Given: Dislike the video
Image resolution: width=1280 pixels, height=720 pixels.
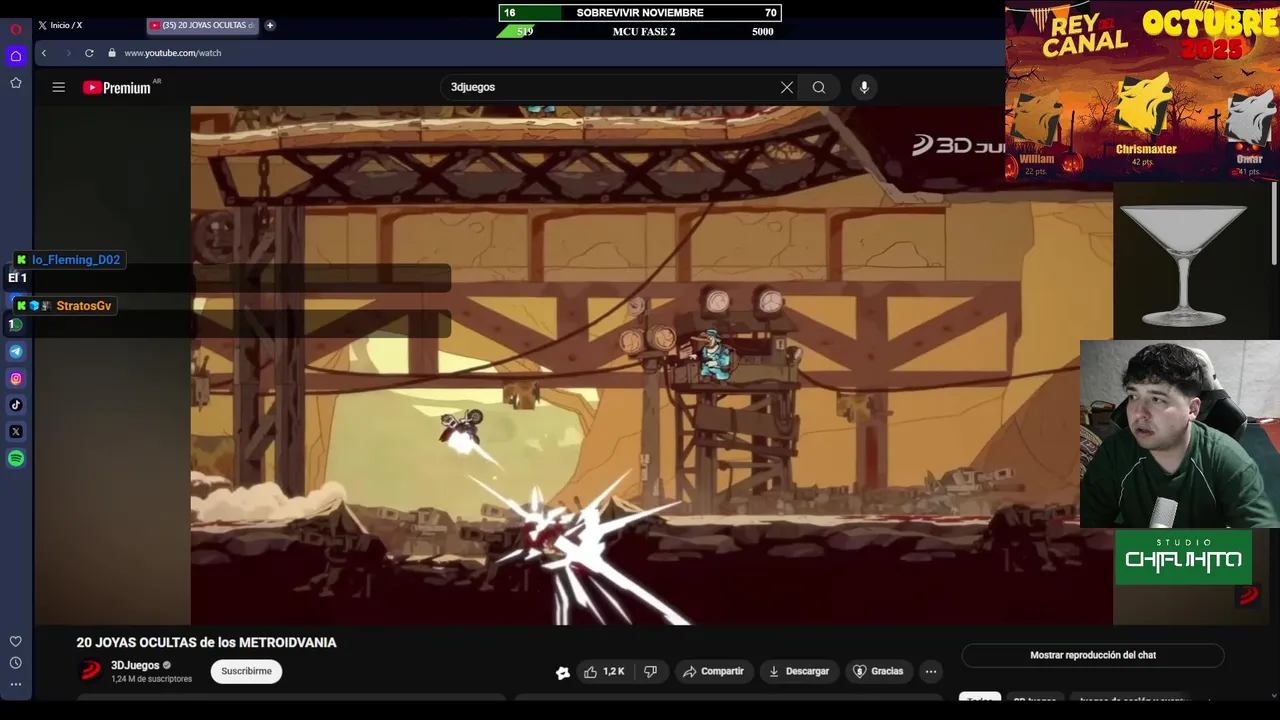Looking at the screenshot, I should click(650, 671).
